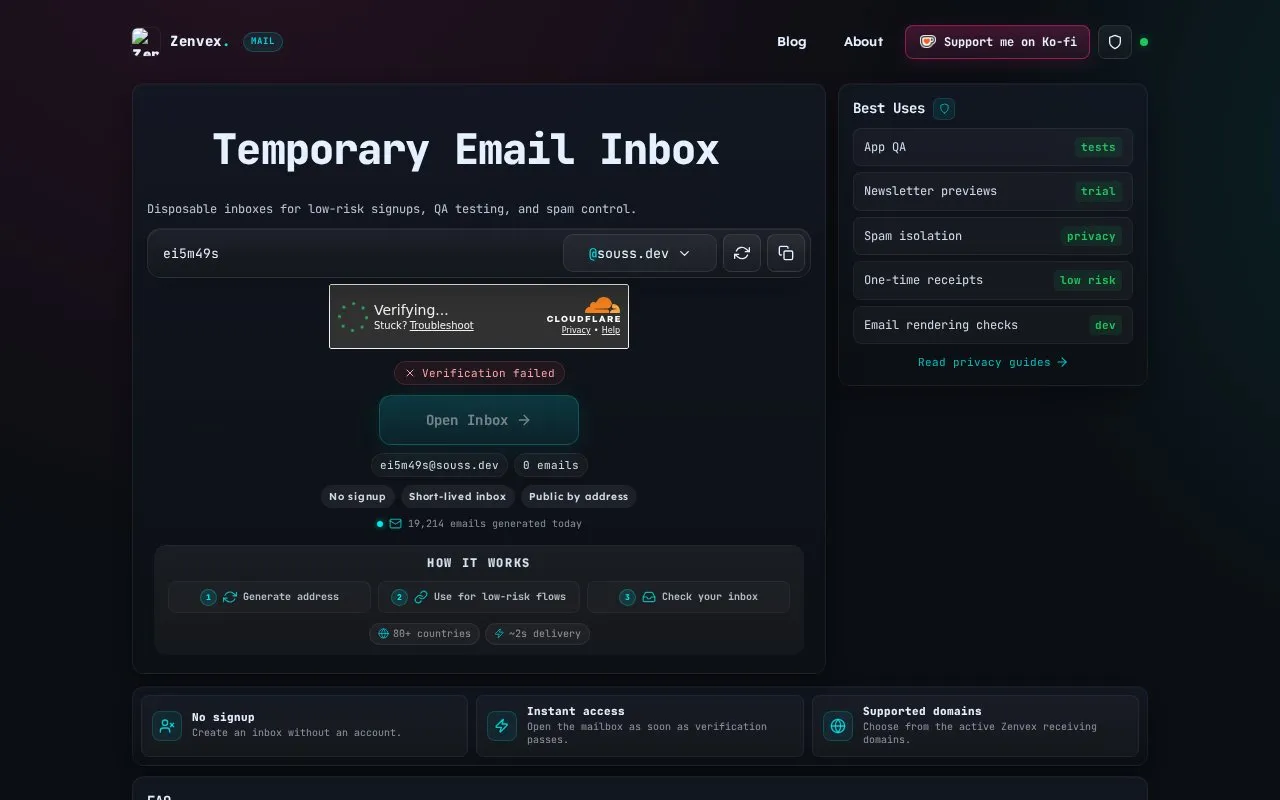Select the One-time receipts row
Image resolution: width=1280 pixels, height=800 pixels.
[993, 280]
